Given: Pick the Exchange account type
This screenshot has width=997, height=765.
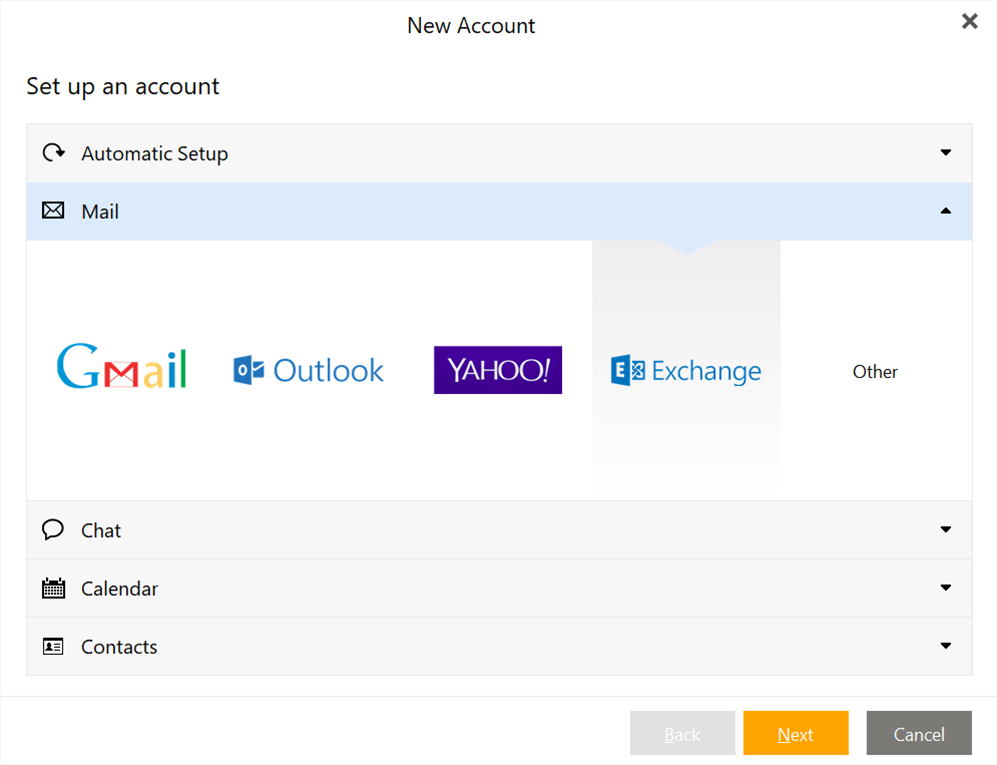Looking at the screenshot, I should pos(686,370).
